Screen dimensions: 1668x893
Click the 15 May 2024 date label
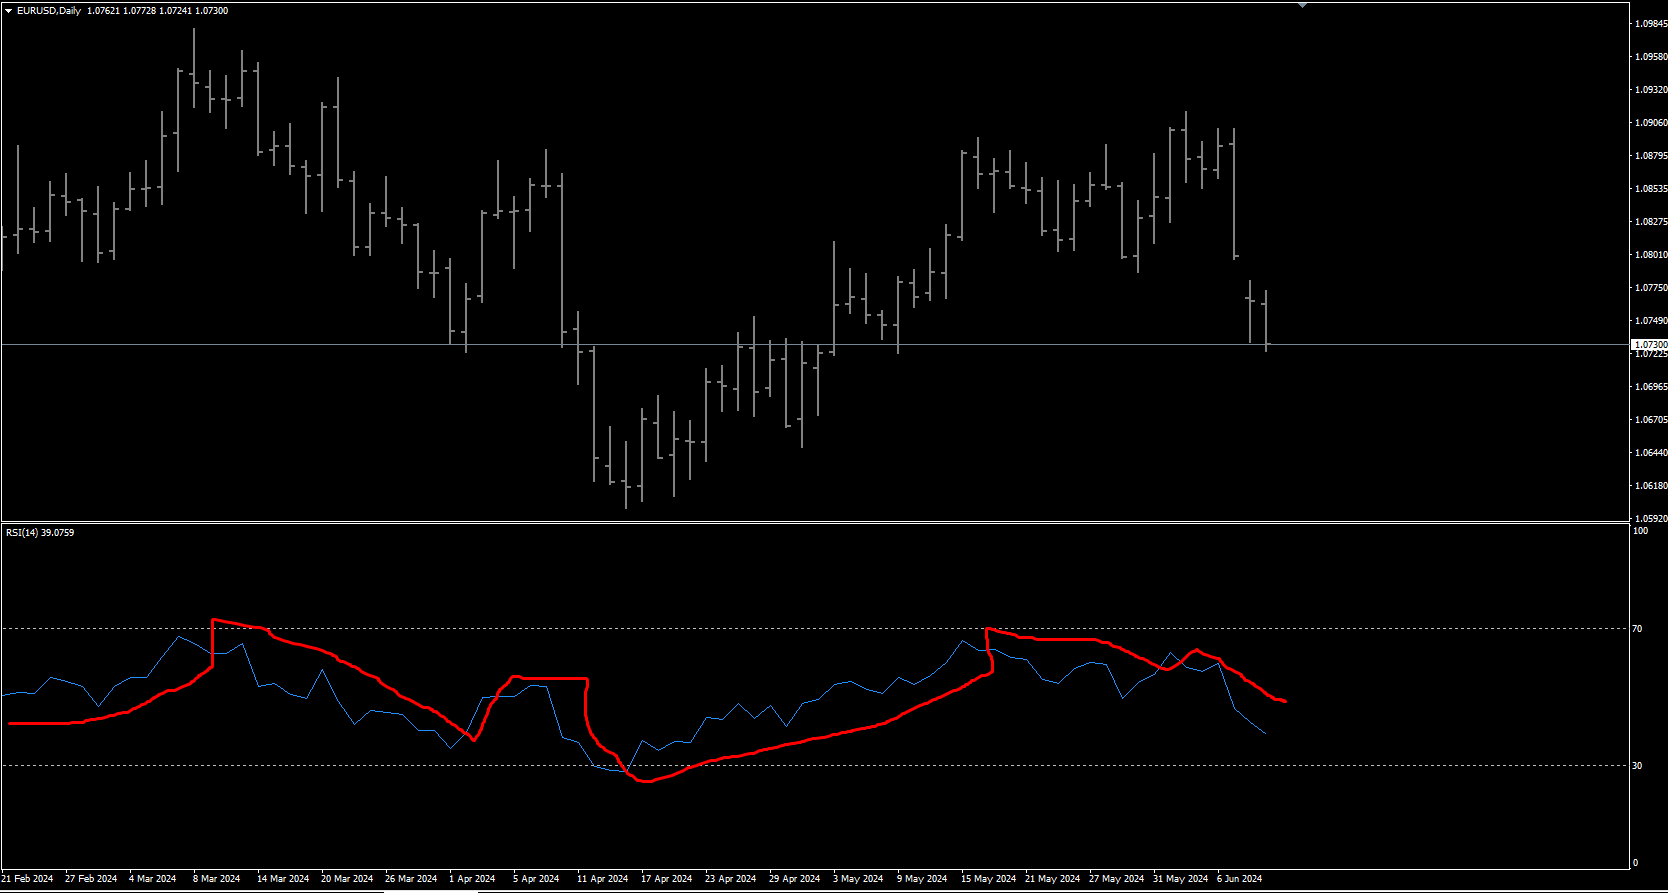(988, 879)
